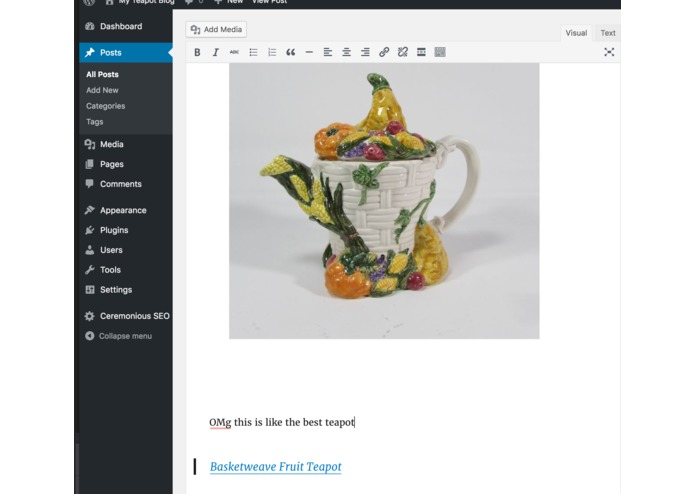Click the Posts pushpin icon

pos(90,53)
